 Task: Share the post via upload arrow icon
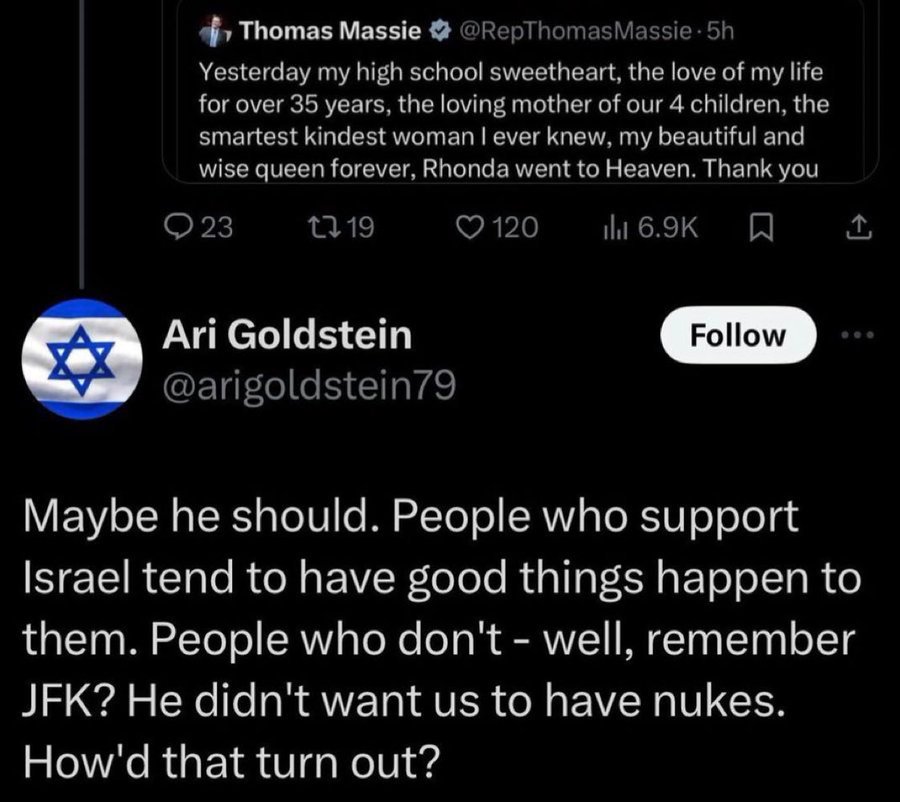(x=859, y=227)
